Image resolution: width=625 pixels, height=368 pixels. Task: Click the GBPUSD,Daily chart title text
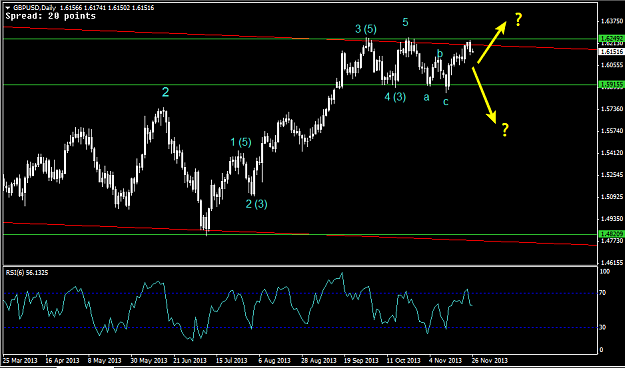click(35, 8)
